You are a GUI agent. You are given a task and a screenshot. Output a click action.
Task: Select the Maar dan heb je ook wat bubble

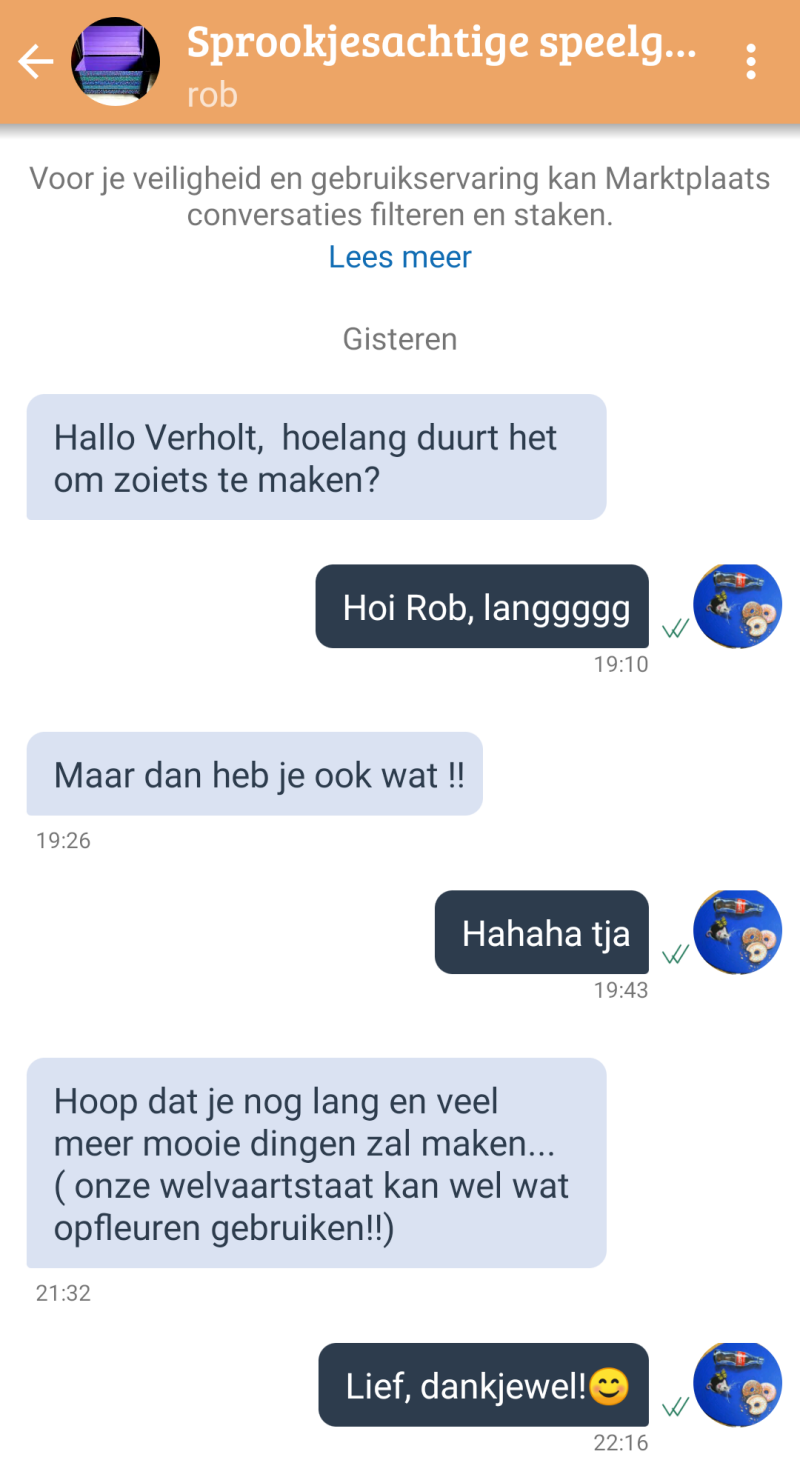[x=254, y=774]
